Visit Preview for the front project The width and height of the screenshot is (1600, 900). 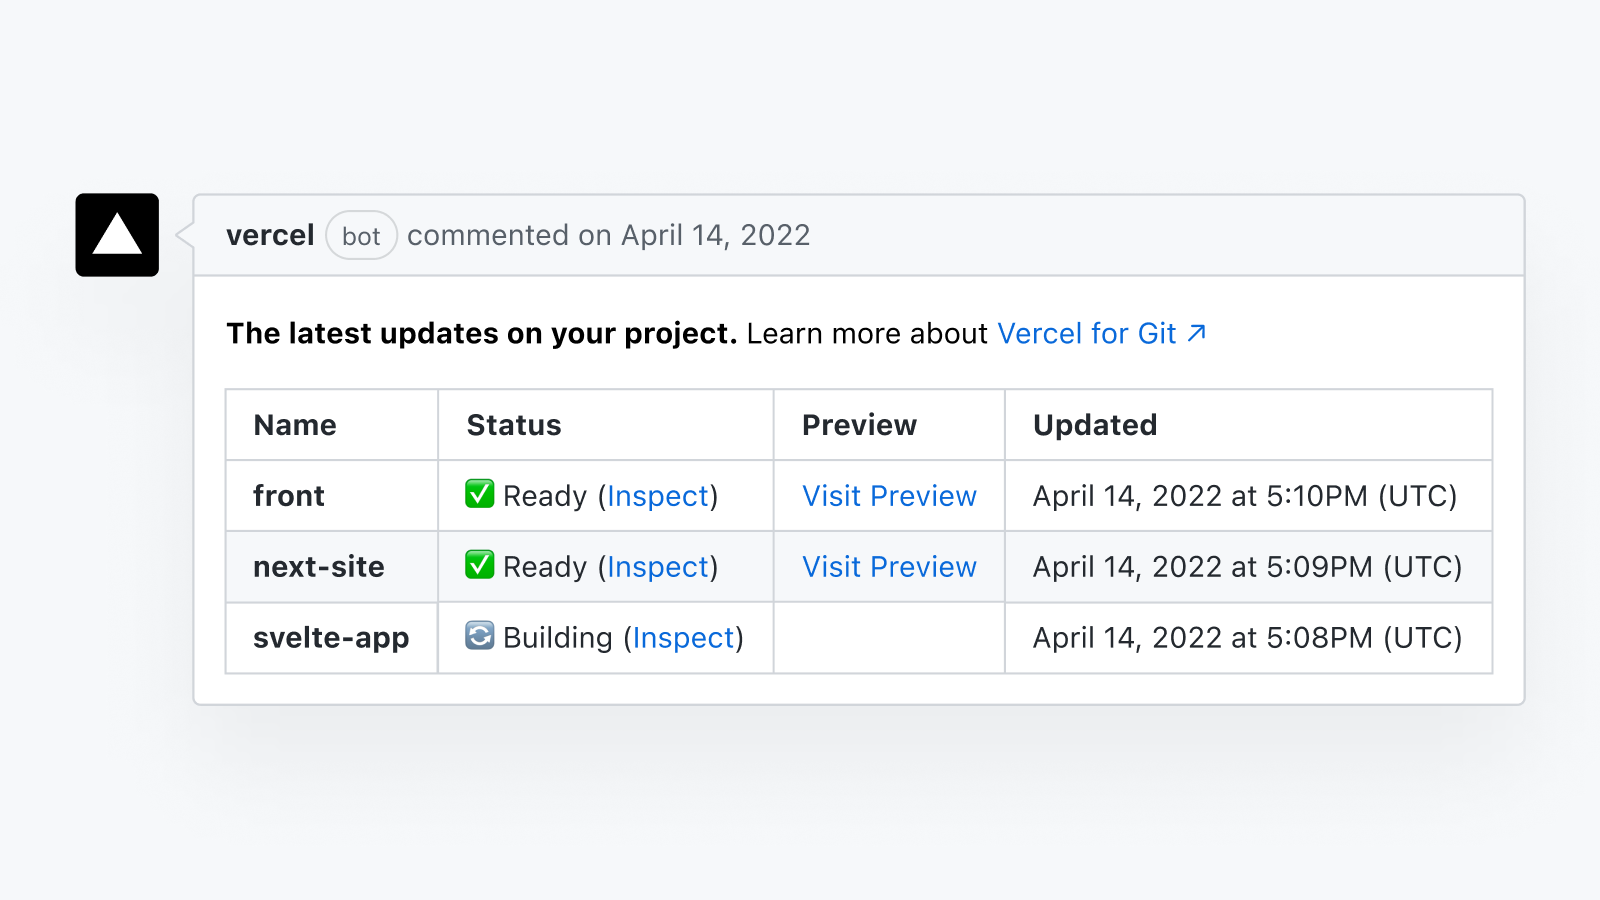pyautogui.click(x=888, y=495)
